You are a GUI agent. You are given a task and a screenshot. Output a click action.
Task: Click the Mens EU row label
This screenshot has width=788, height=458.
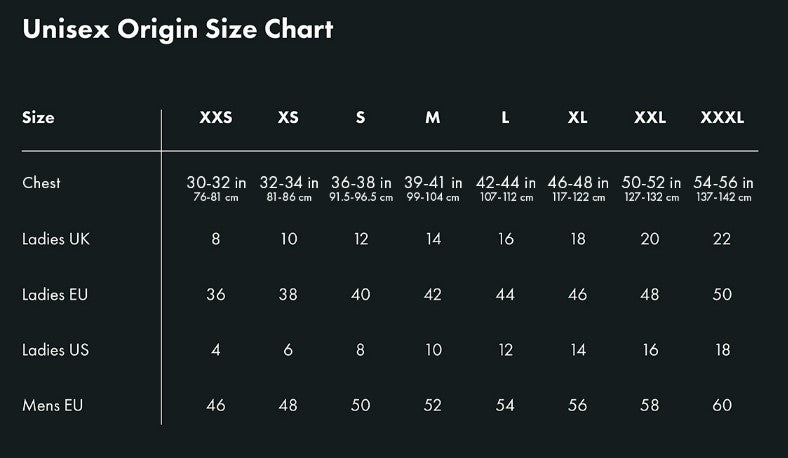click(52, 405)
